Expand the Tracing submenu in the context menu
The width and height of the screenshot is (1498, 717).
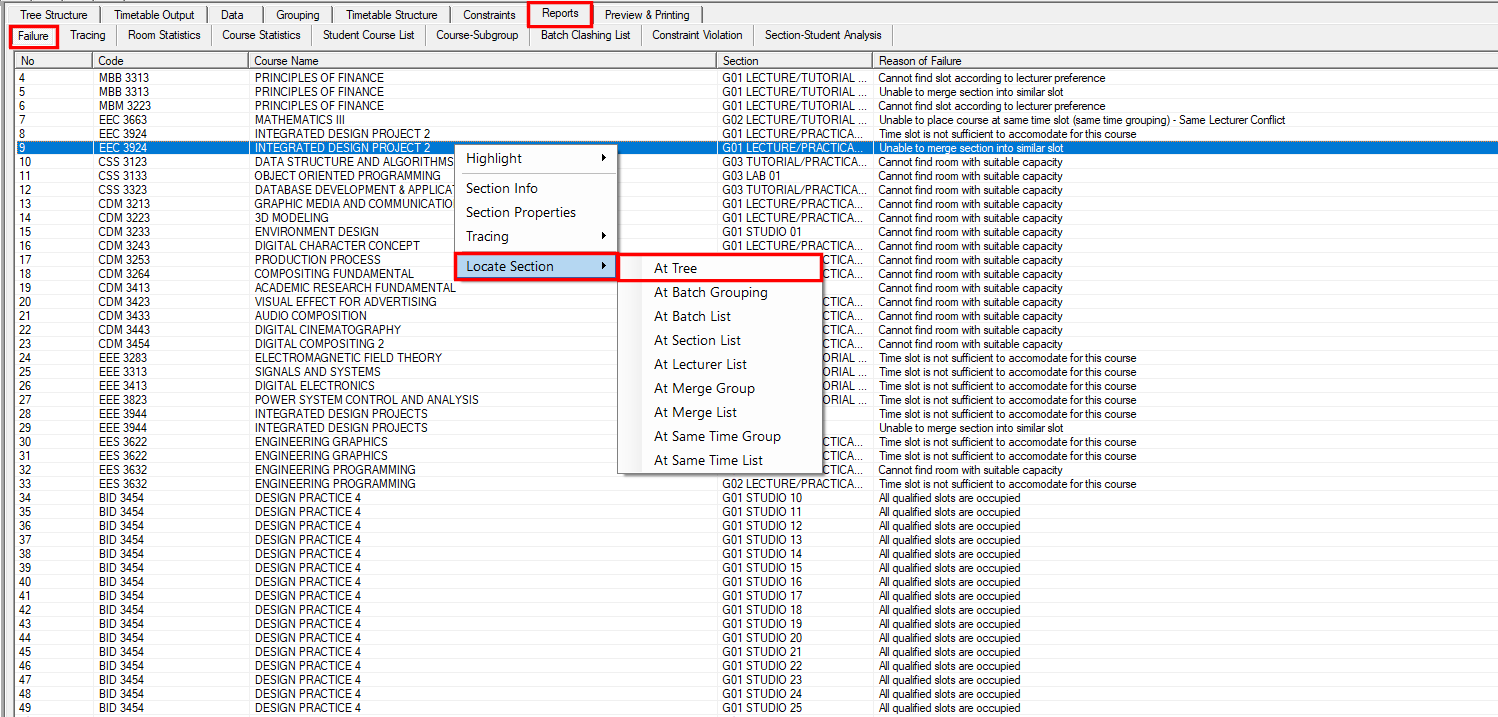[536, 236]
